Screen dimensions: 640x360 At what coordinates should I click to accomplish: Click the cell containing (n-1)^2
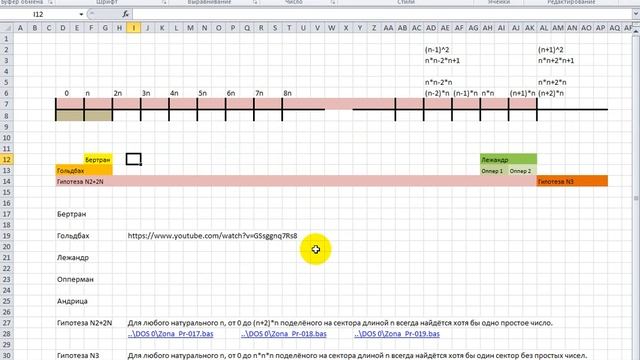[x=437, y=50]
